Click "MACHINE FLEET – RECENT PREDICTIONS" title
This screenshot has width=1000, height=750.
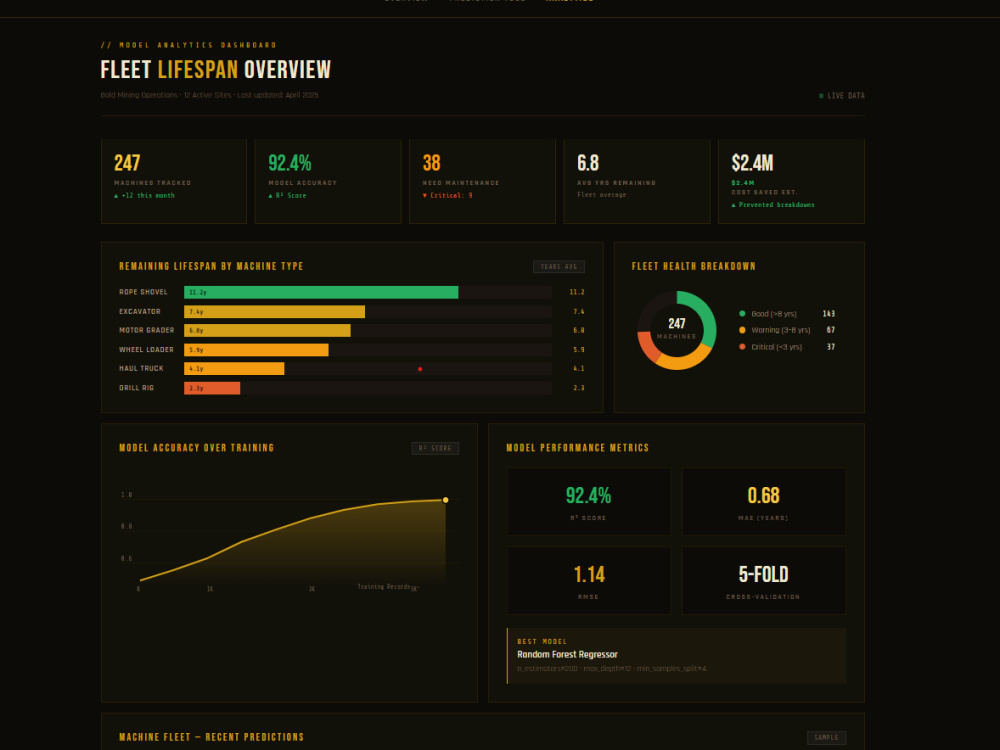click(211, 737)
